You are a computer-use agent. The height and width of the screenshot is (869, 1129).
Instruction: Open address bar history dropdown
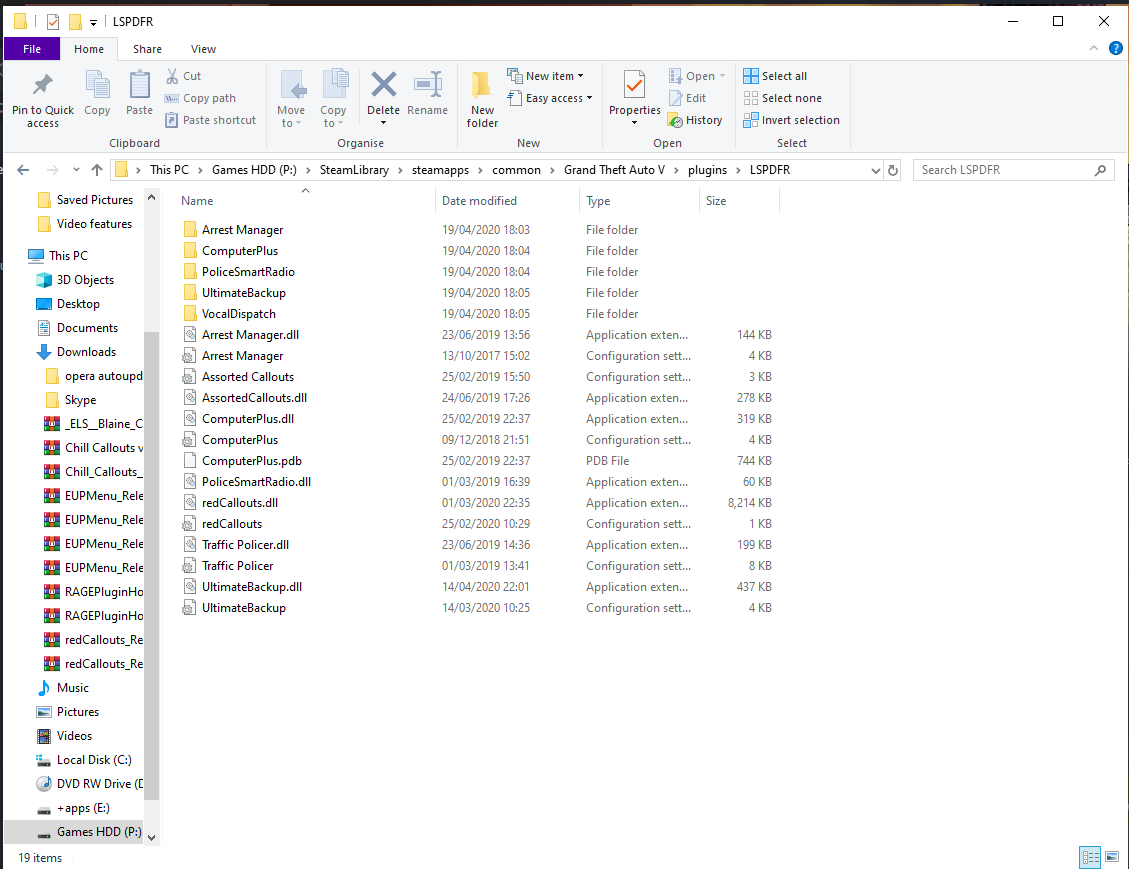pyautogui.click(x=876, y=171)
